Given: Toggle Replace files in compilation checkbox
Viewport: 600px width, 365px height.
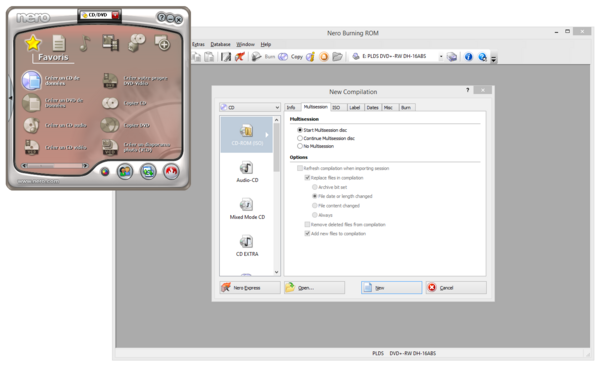Looking at the screenshot, I should coord(334,178).
